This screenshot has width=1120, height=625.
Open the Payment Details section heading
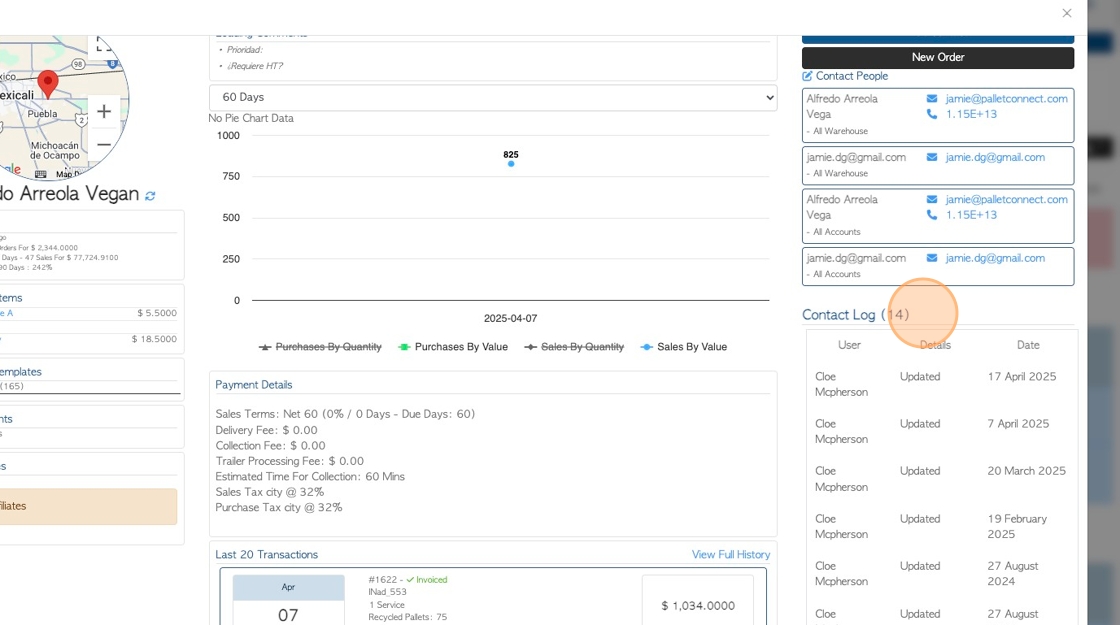[x=254, y=385]
